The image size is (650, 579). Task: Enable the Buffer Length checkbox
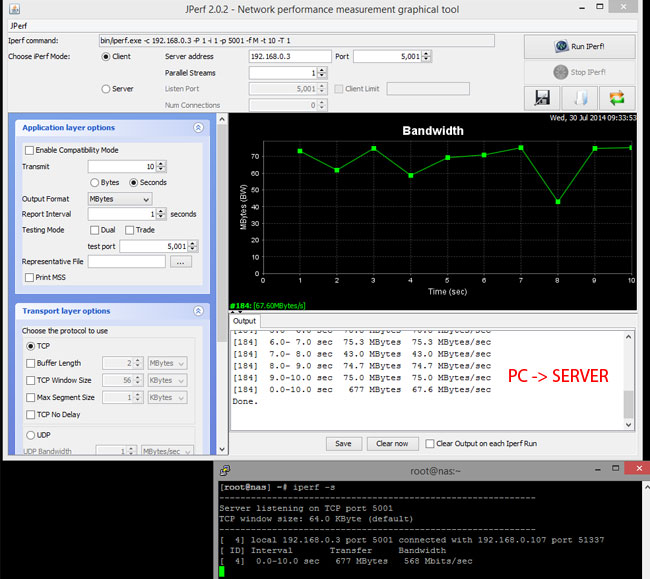coord(30,363)
